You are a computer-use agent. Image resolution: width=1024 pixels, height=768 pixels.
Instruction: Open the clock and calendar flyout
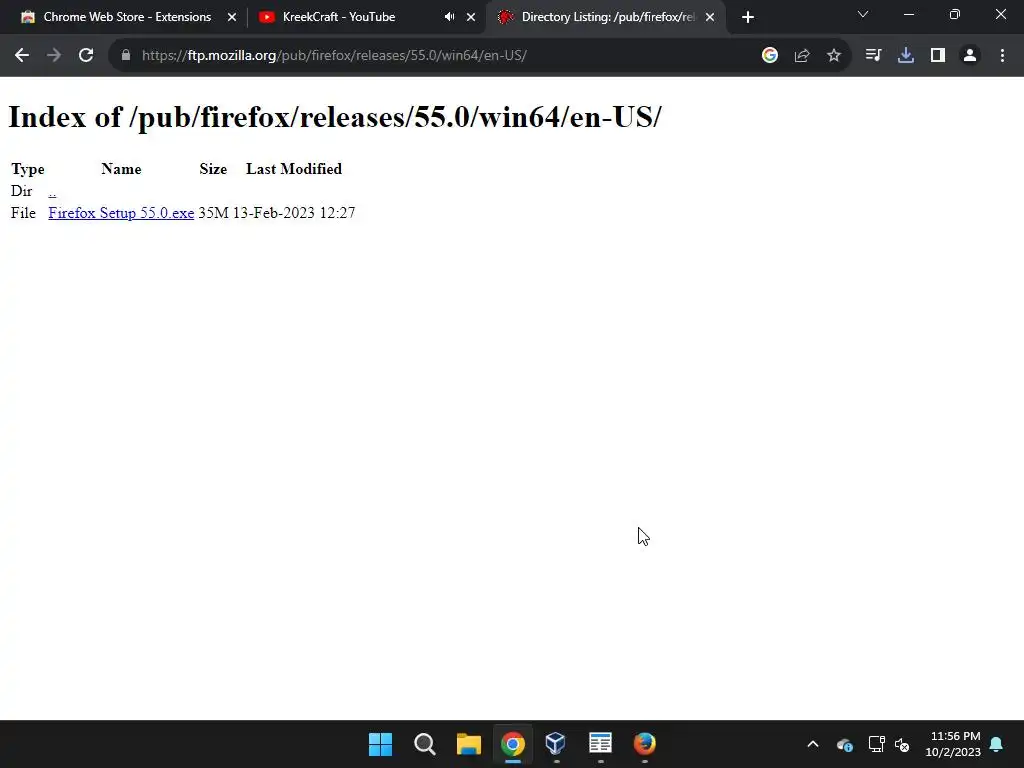coord(953,744)
